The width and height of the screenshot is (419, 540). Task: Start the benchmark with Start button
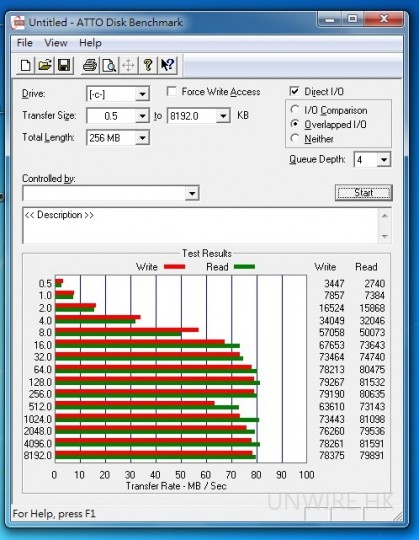click(x=364, y=193)
